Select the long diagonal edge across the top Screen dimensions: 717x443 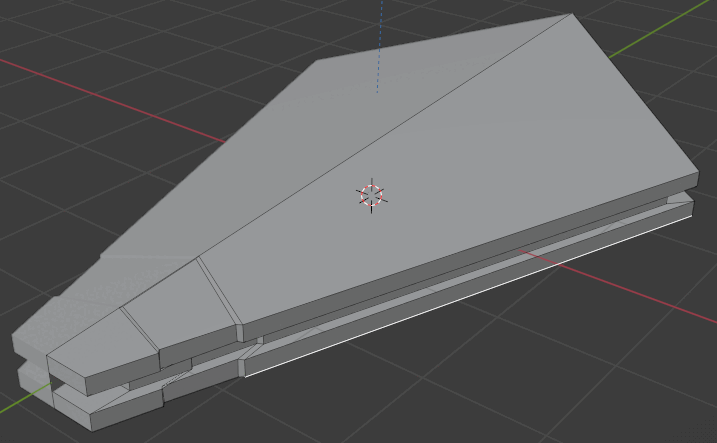pyautogui.click(x=384, y=136)
